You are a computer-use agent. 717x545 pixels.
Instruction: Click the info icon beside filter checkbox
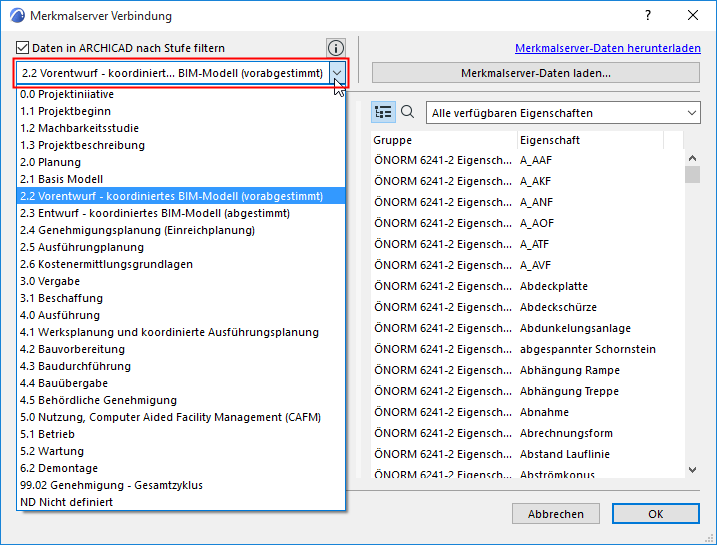[336, 48]
